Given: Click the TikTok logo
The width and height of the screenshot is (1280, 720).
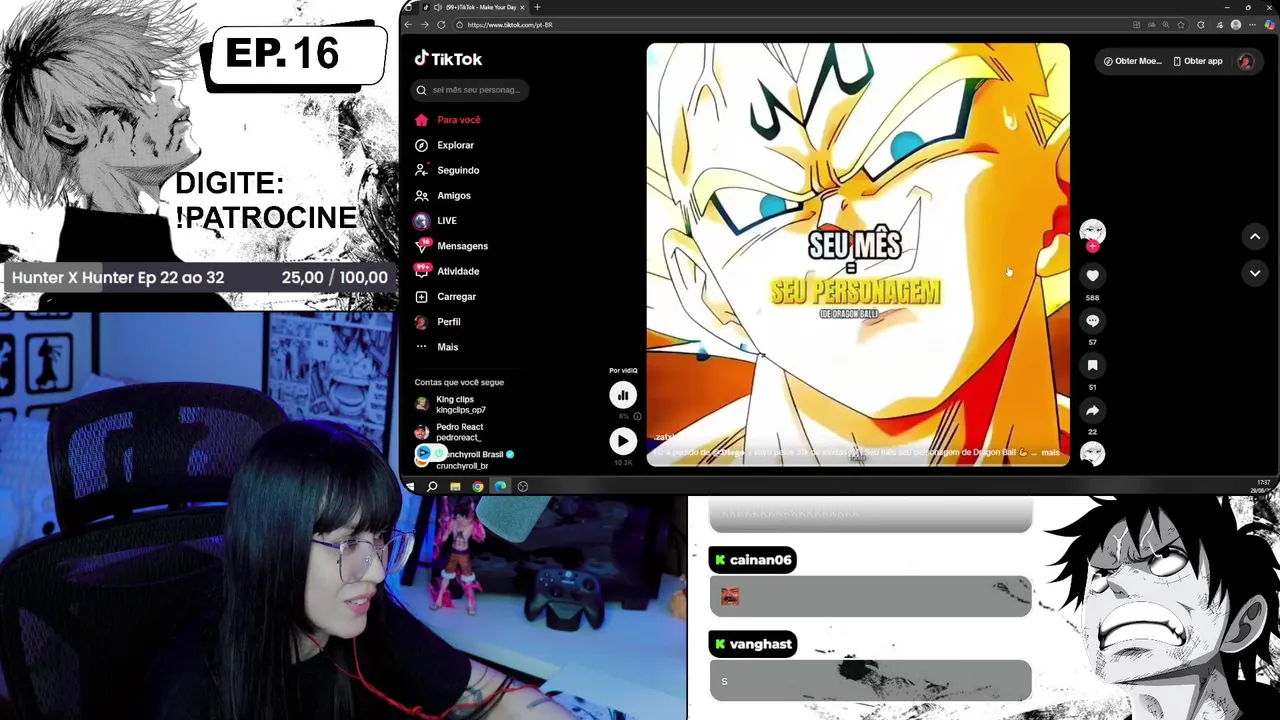Looking at the screenshot, I should [448, 59].
